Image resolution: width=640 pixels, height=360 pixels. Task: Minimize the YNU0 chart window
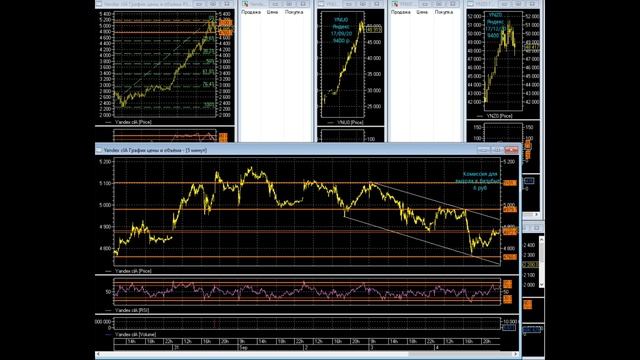tap(349, 3)
